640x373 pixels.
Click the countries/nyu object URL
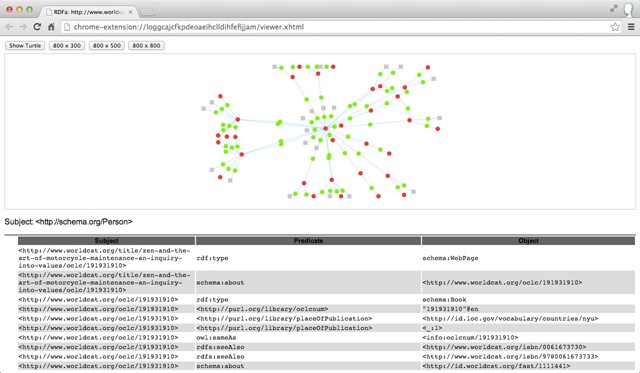510,318
